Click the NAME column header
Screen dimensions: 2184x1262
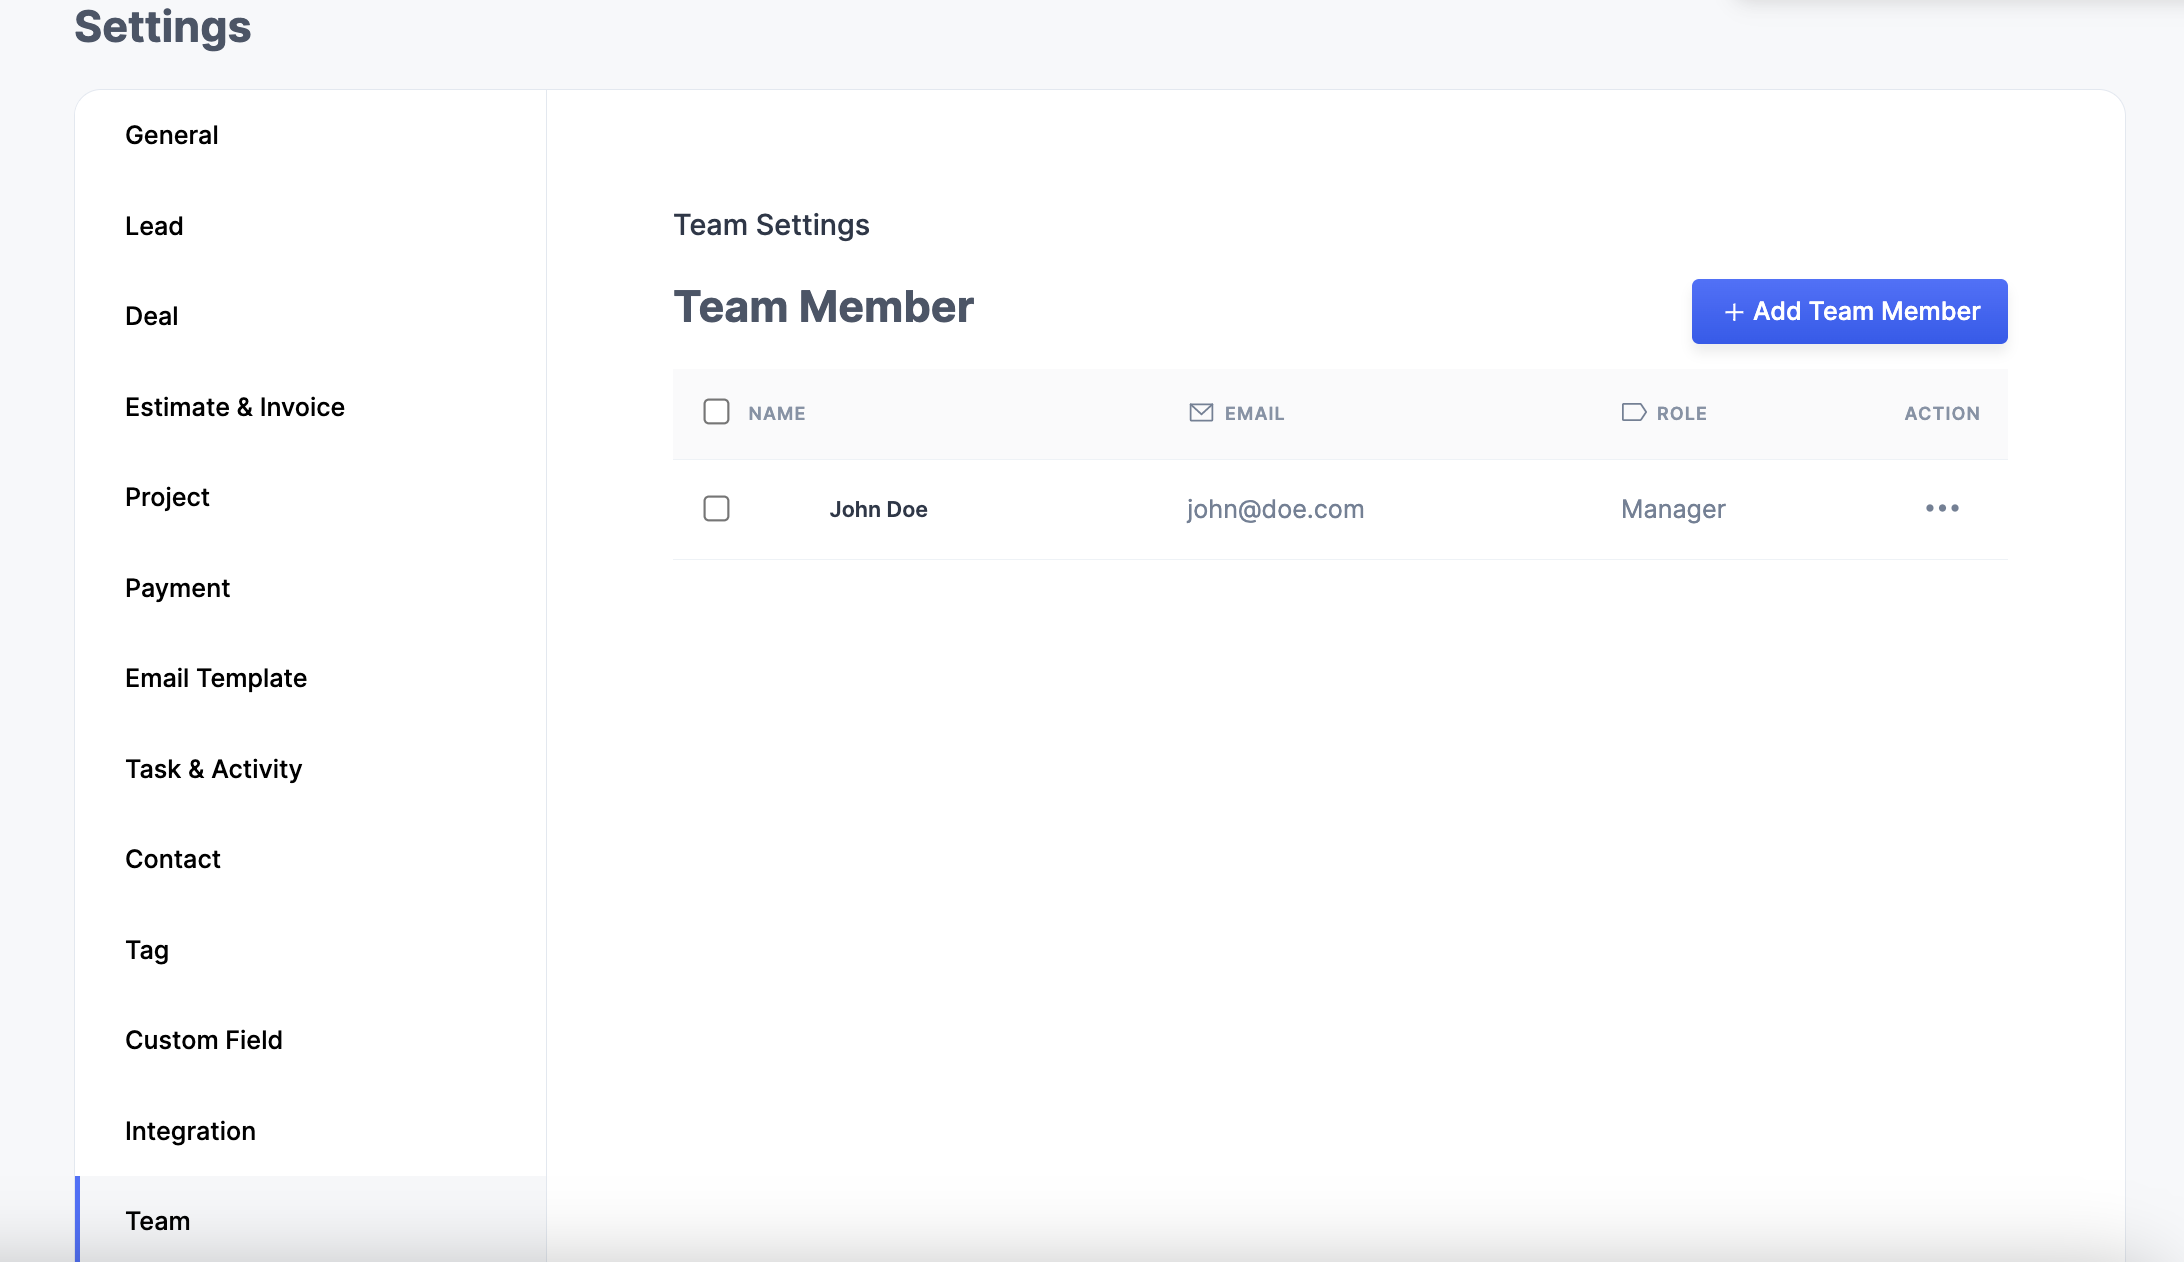point(776,413)
